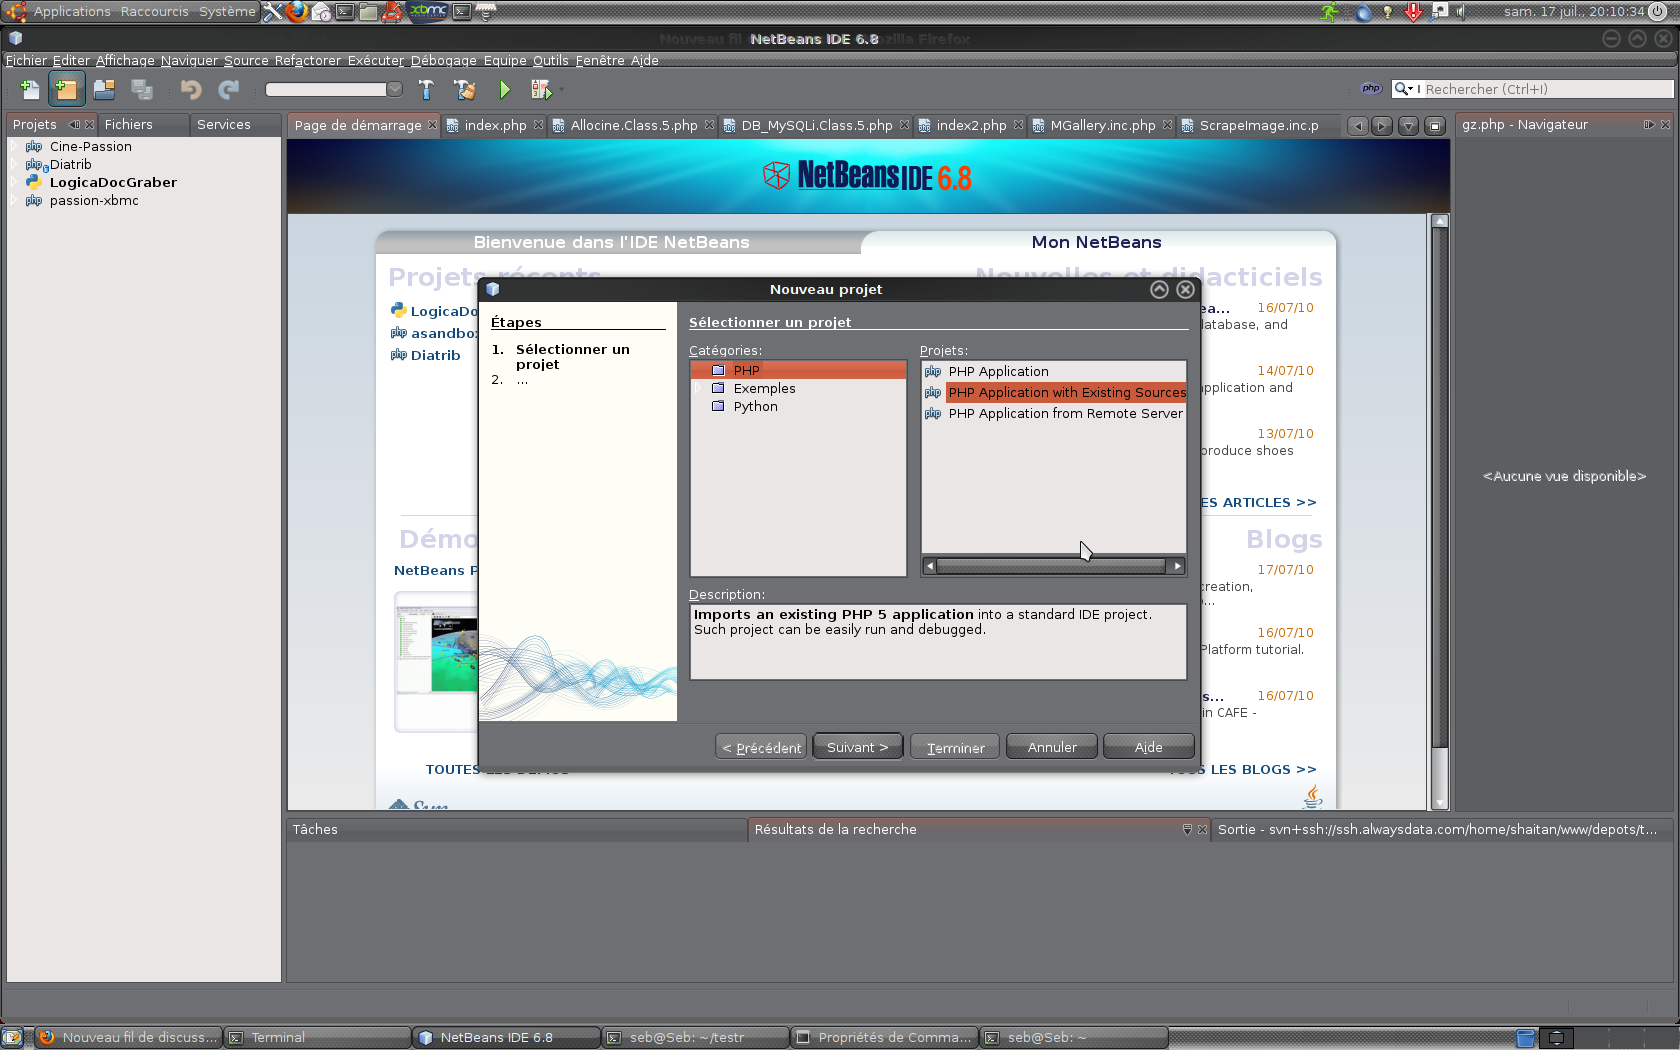Image resolution: width=1680 pixels, height=1050 pixels.
Task: Click the start page vertical scrollbar
Action: (1439, 512)
